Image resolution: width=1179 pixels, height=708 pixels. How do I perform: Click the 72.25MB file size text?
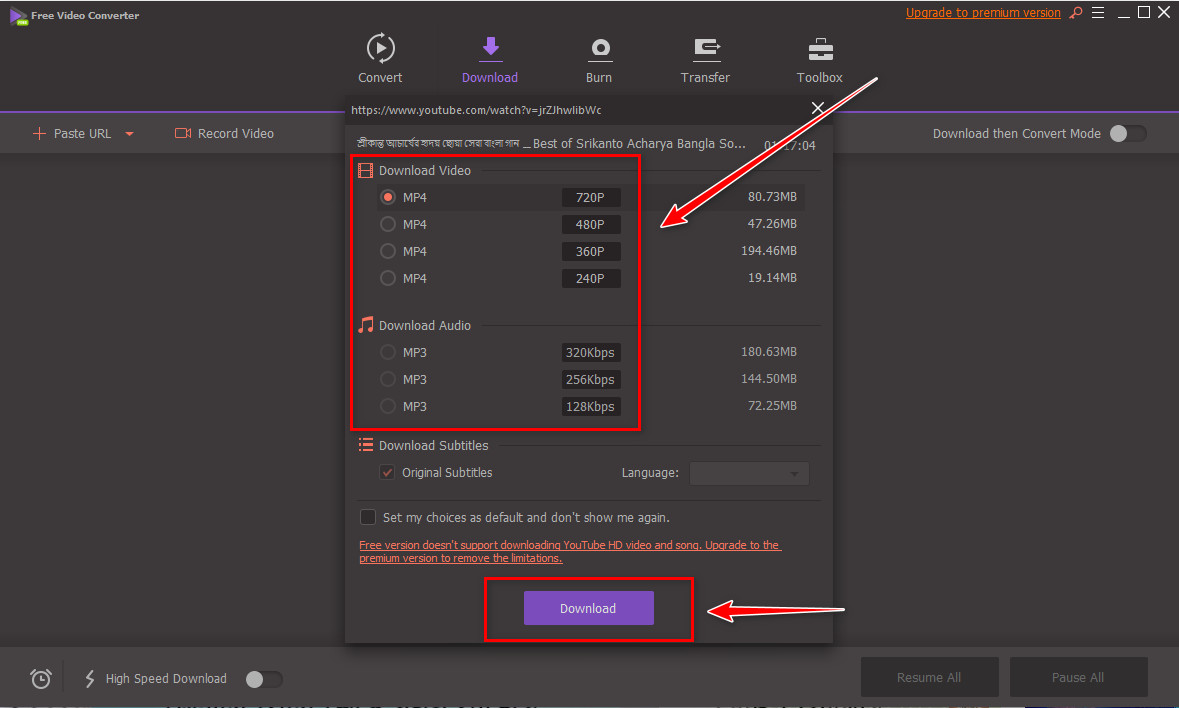click(772, 406)
